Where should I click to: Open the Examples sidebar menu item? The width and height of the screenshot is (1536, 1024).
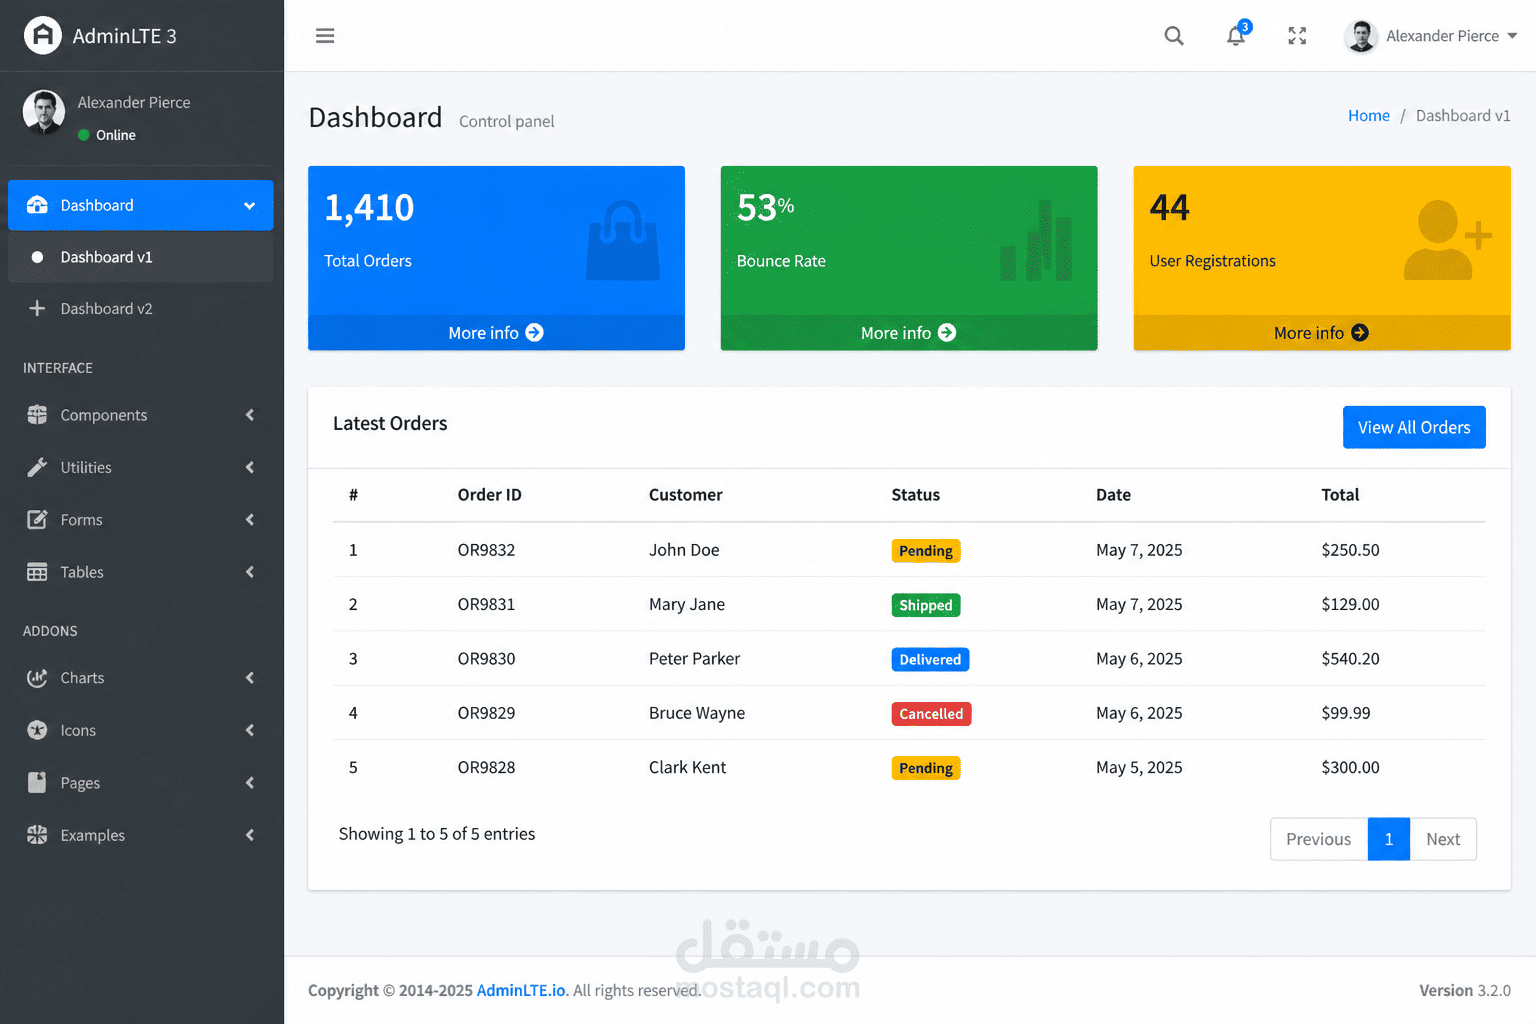(x=140, y=835)
